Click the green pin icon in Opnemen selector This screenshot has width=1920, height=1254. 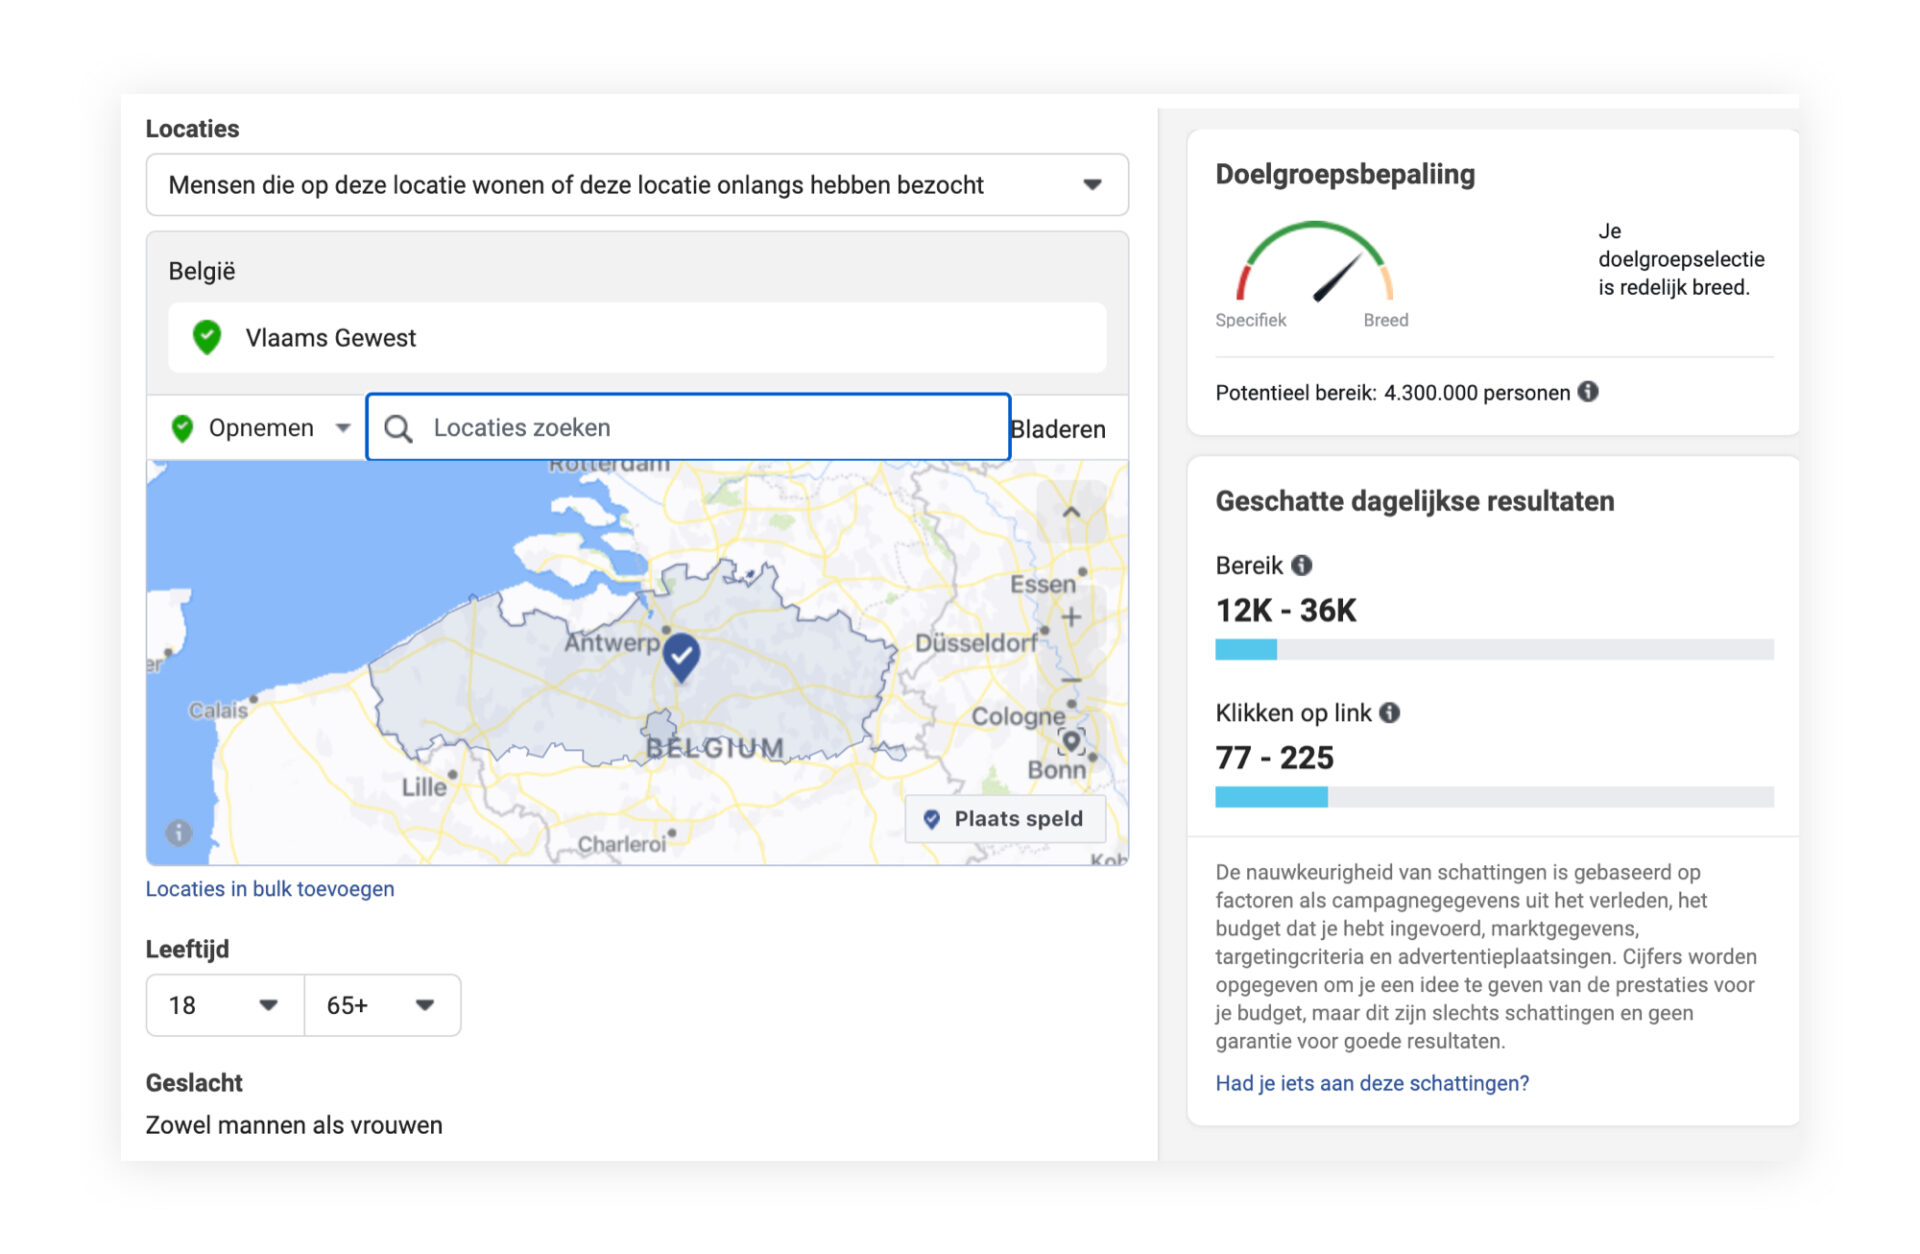point(182,428)
